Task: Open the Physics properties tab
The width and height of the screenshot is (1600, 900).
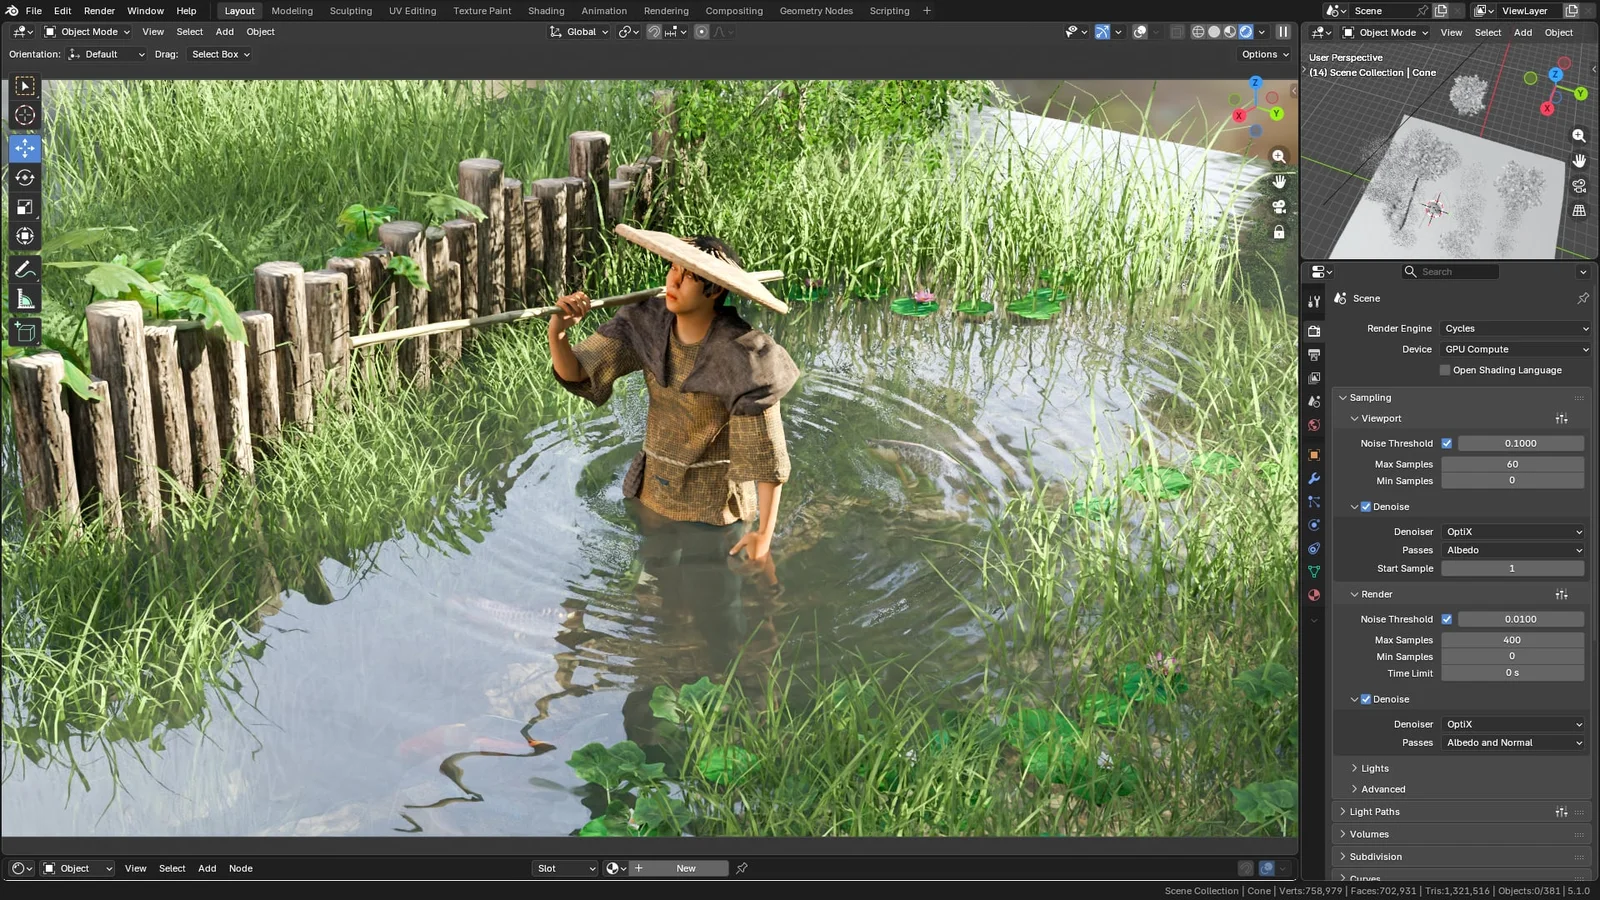Action: pyautogui.click(x=1314, y=525)
